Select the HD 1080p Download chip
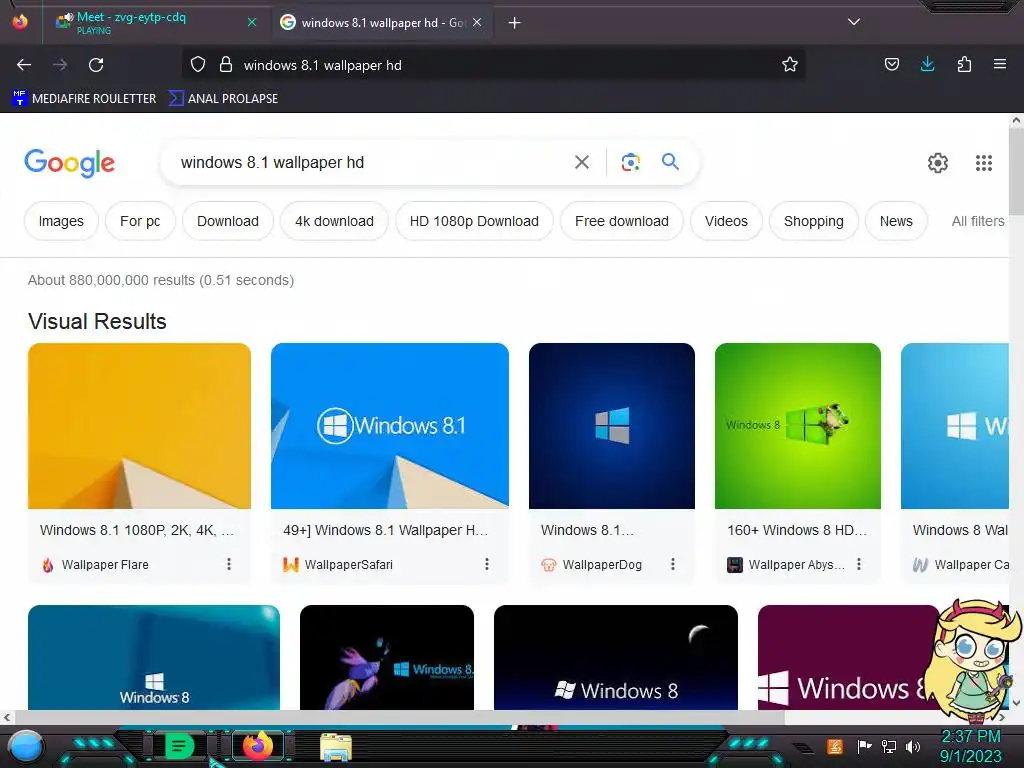1024x768 pixels. (474, 221)
